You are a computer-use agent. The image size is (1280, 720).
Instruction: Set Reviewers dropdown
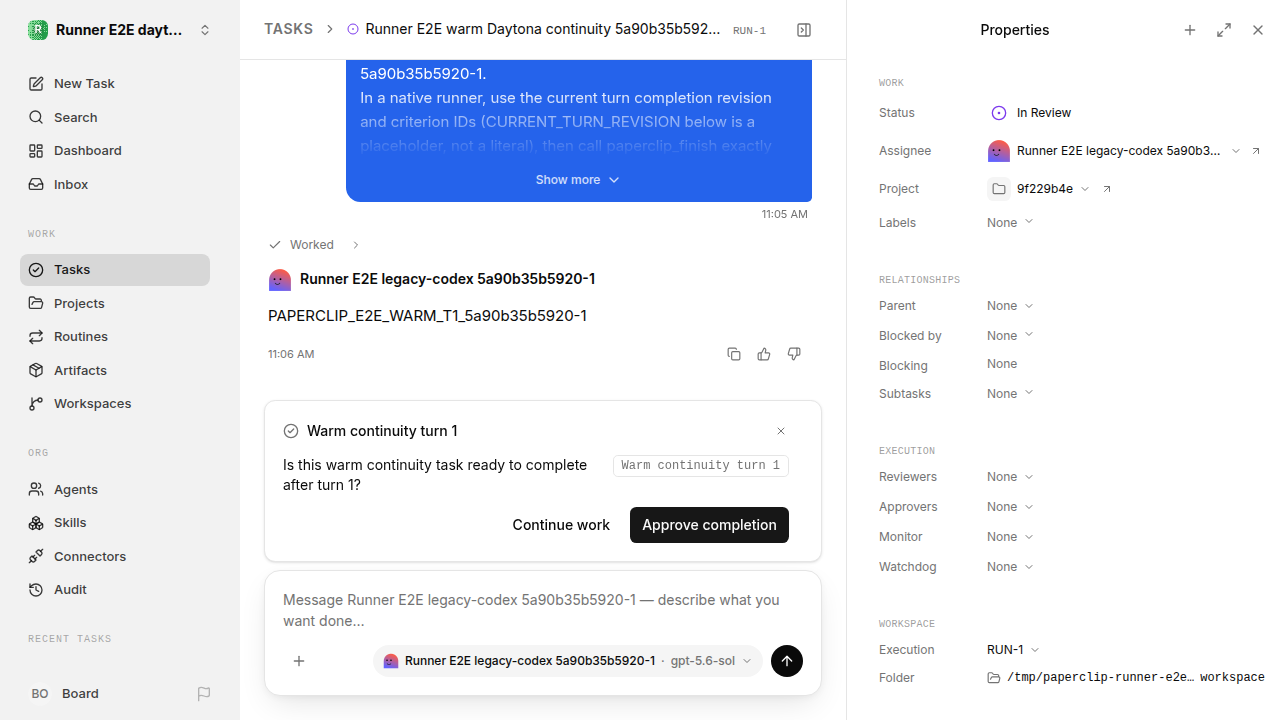coord(1010,477)
